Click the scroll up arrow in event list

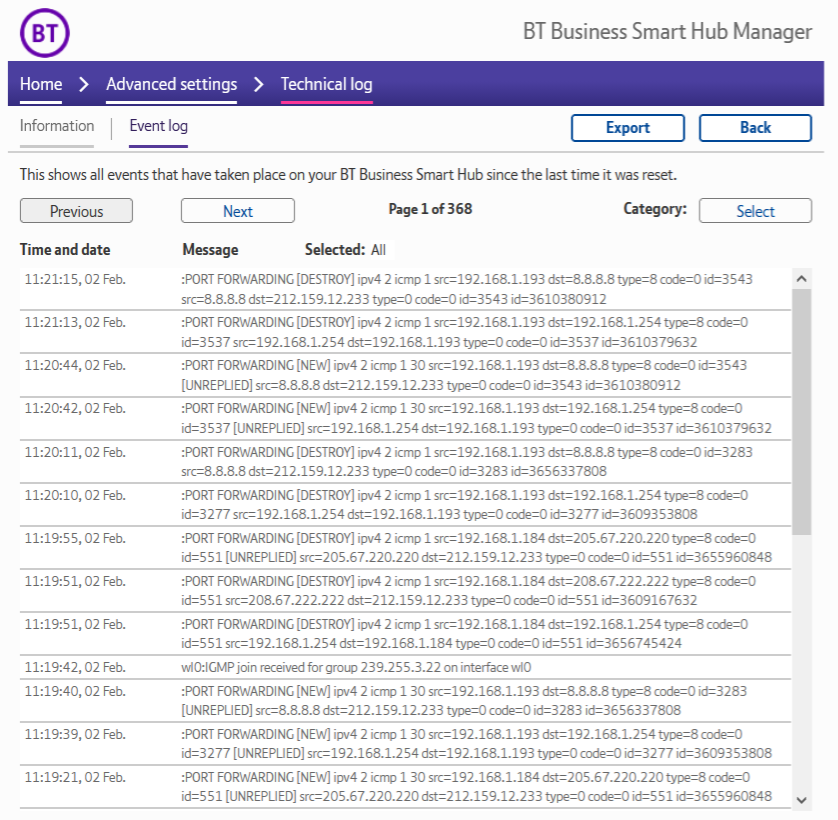click(x=801, y=277)
